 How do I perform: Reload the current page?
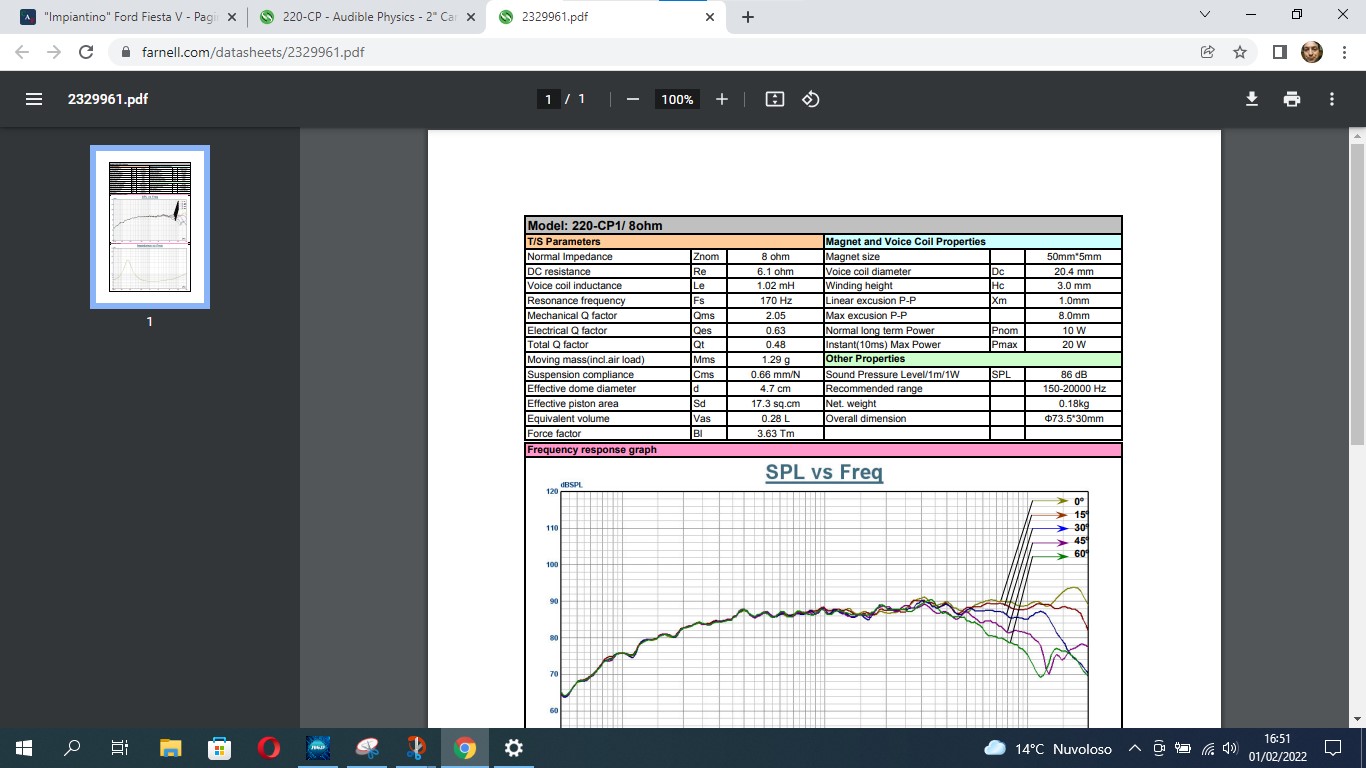click(86, 52)
